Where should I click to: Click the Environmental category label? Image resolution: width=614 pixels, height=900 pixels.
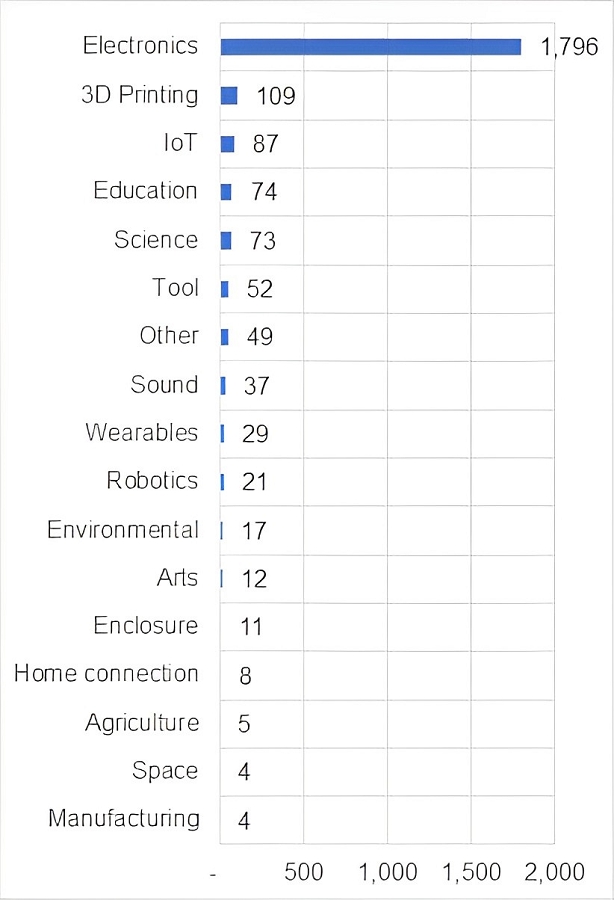pyautogui.click(x=123, y=530)
